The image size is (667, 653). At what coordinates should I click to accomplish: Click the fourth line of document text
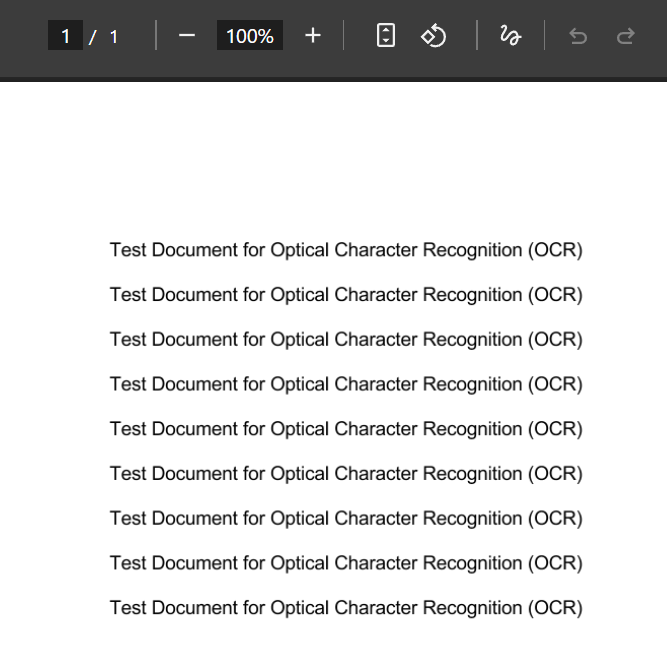[345, 384]
